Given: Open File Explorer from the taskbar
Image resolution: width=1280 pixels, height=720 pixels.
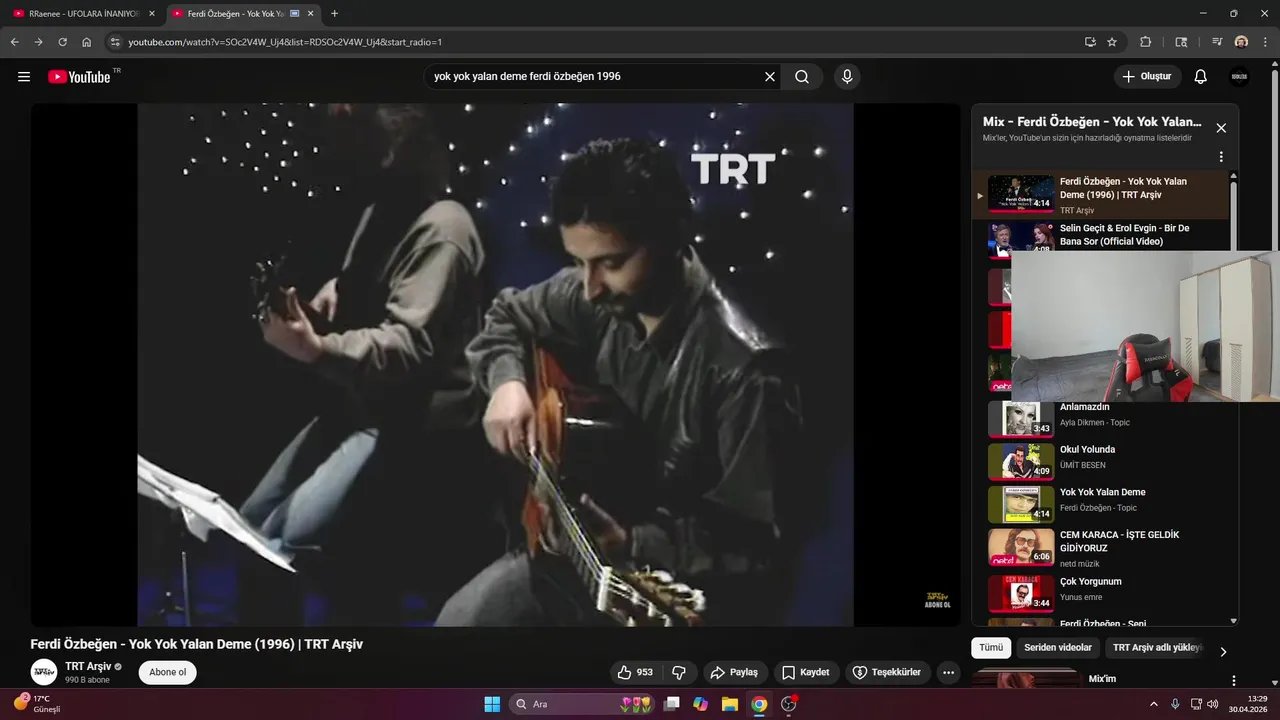Looking at the screenshot, I should 730,704.
